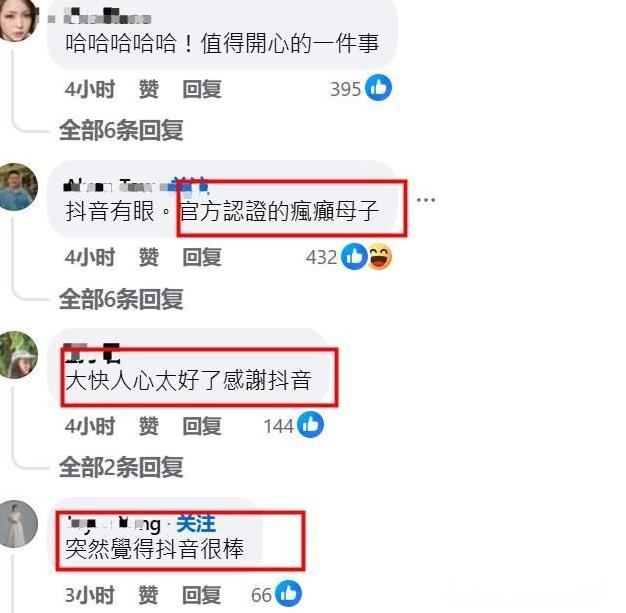Click the like icon beside 66
The height and width of the screenshot is (613, 626).
coord(289,593)
